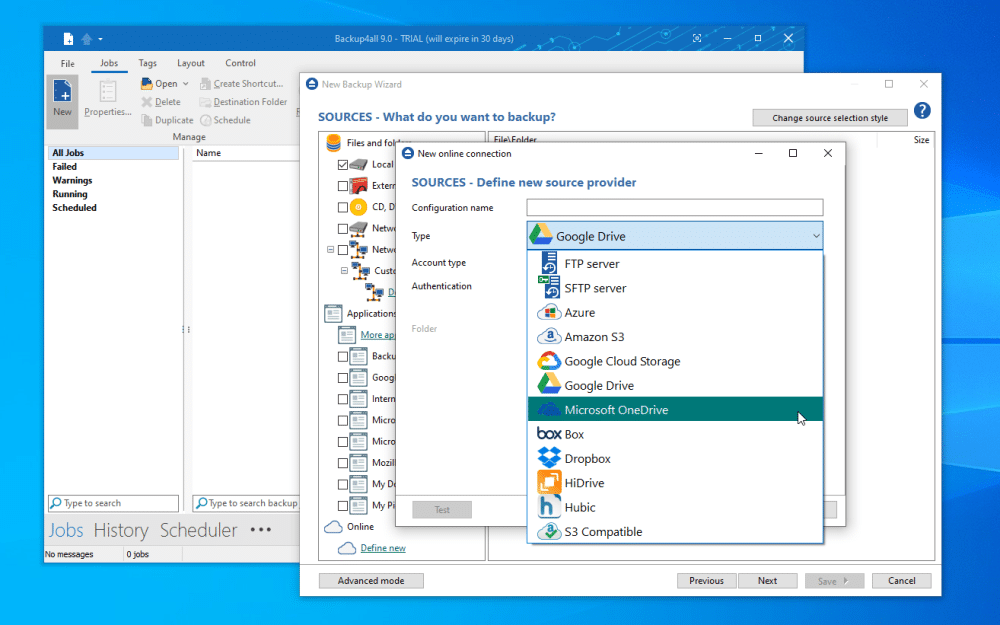The width and height of the screenshot is (1000, 625).
Task: Choose Google Cloud Storage entry
Action: click(622, 361)
